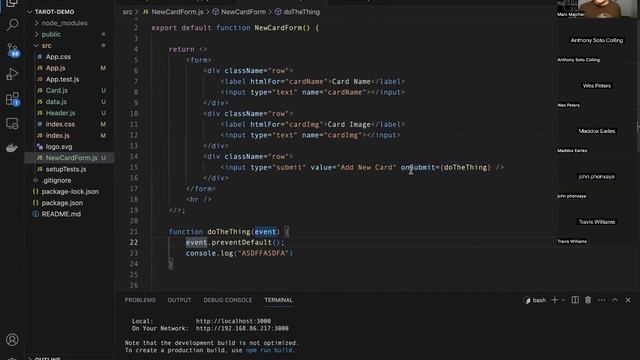Open terminal panel more actions menu
Viewport: 640px width, 360px height.
click(x=601, y=300)
